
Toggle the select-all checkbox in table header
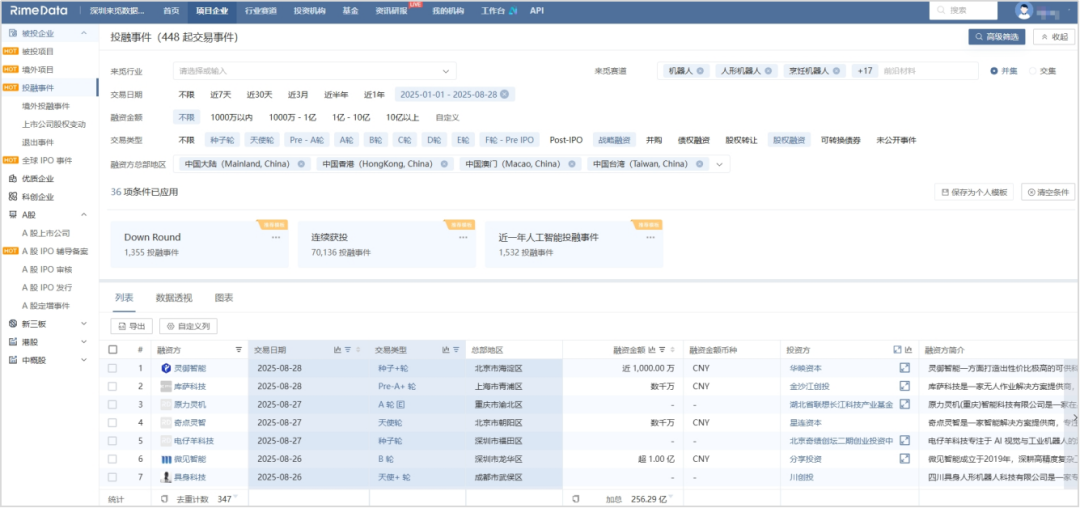pyautogui.click(x=112, y=350)
